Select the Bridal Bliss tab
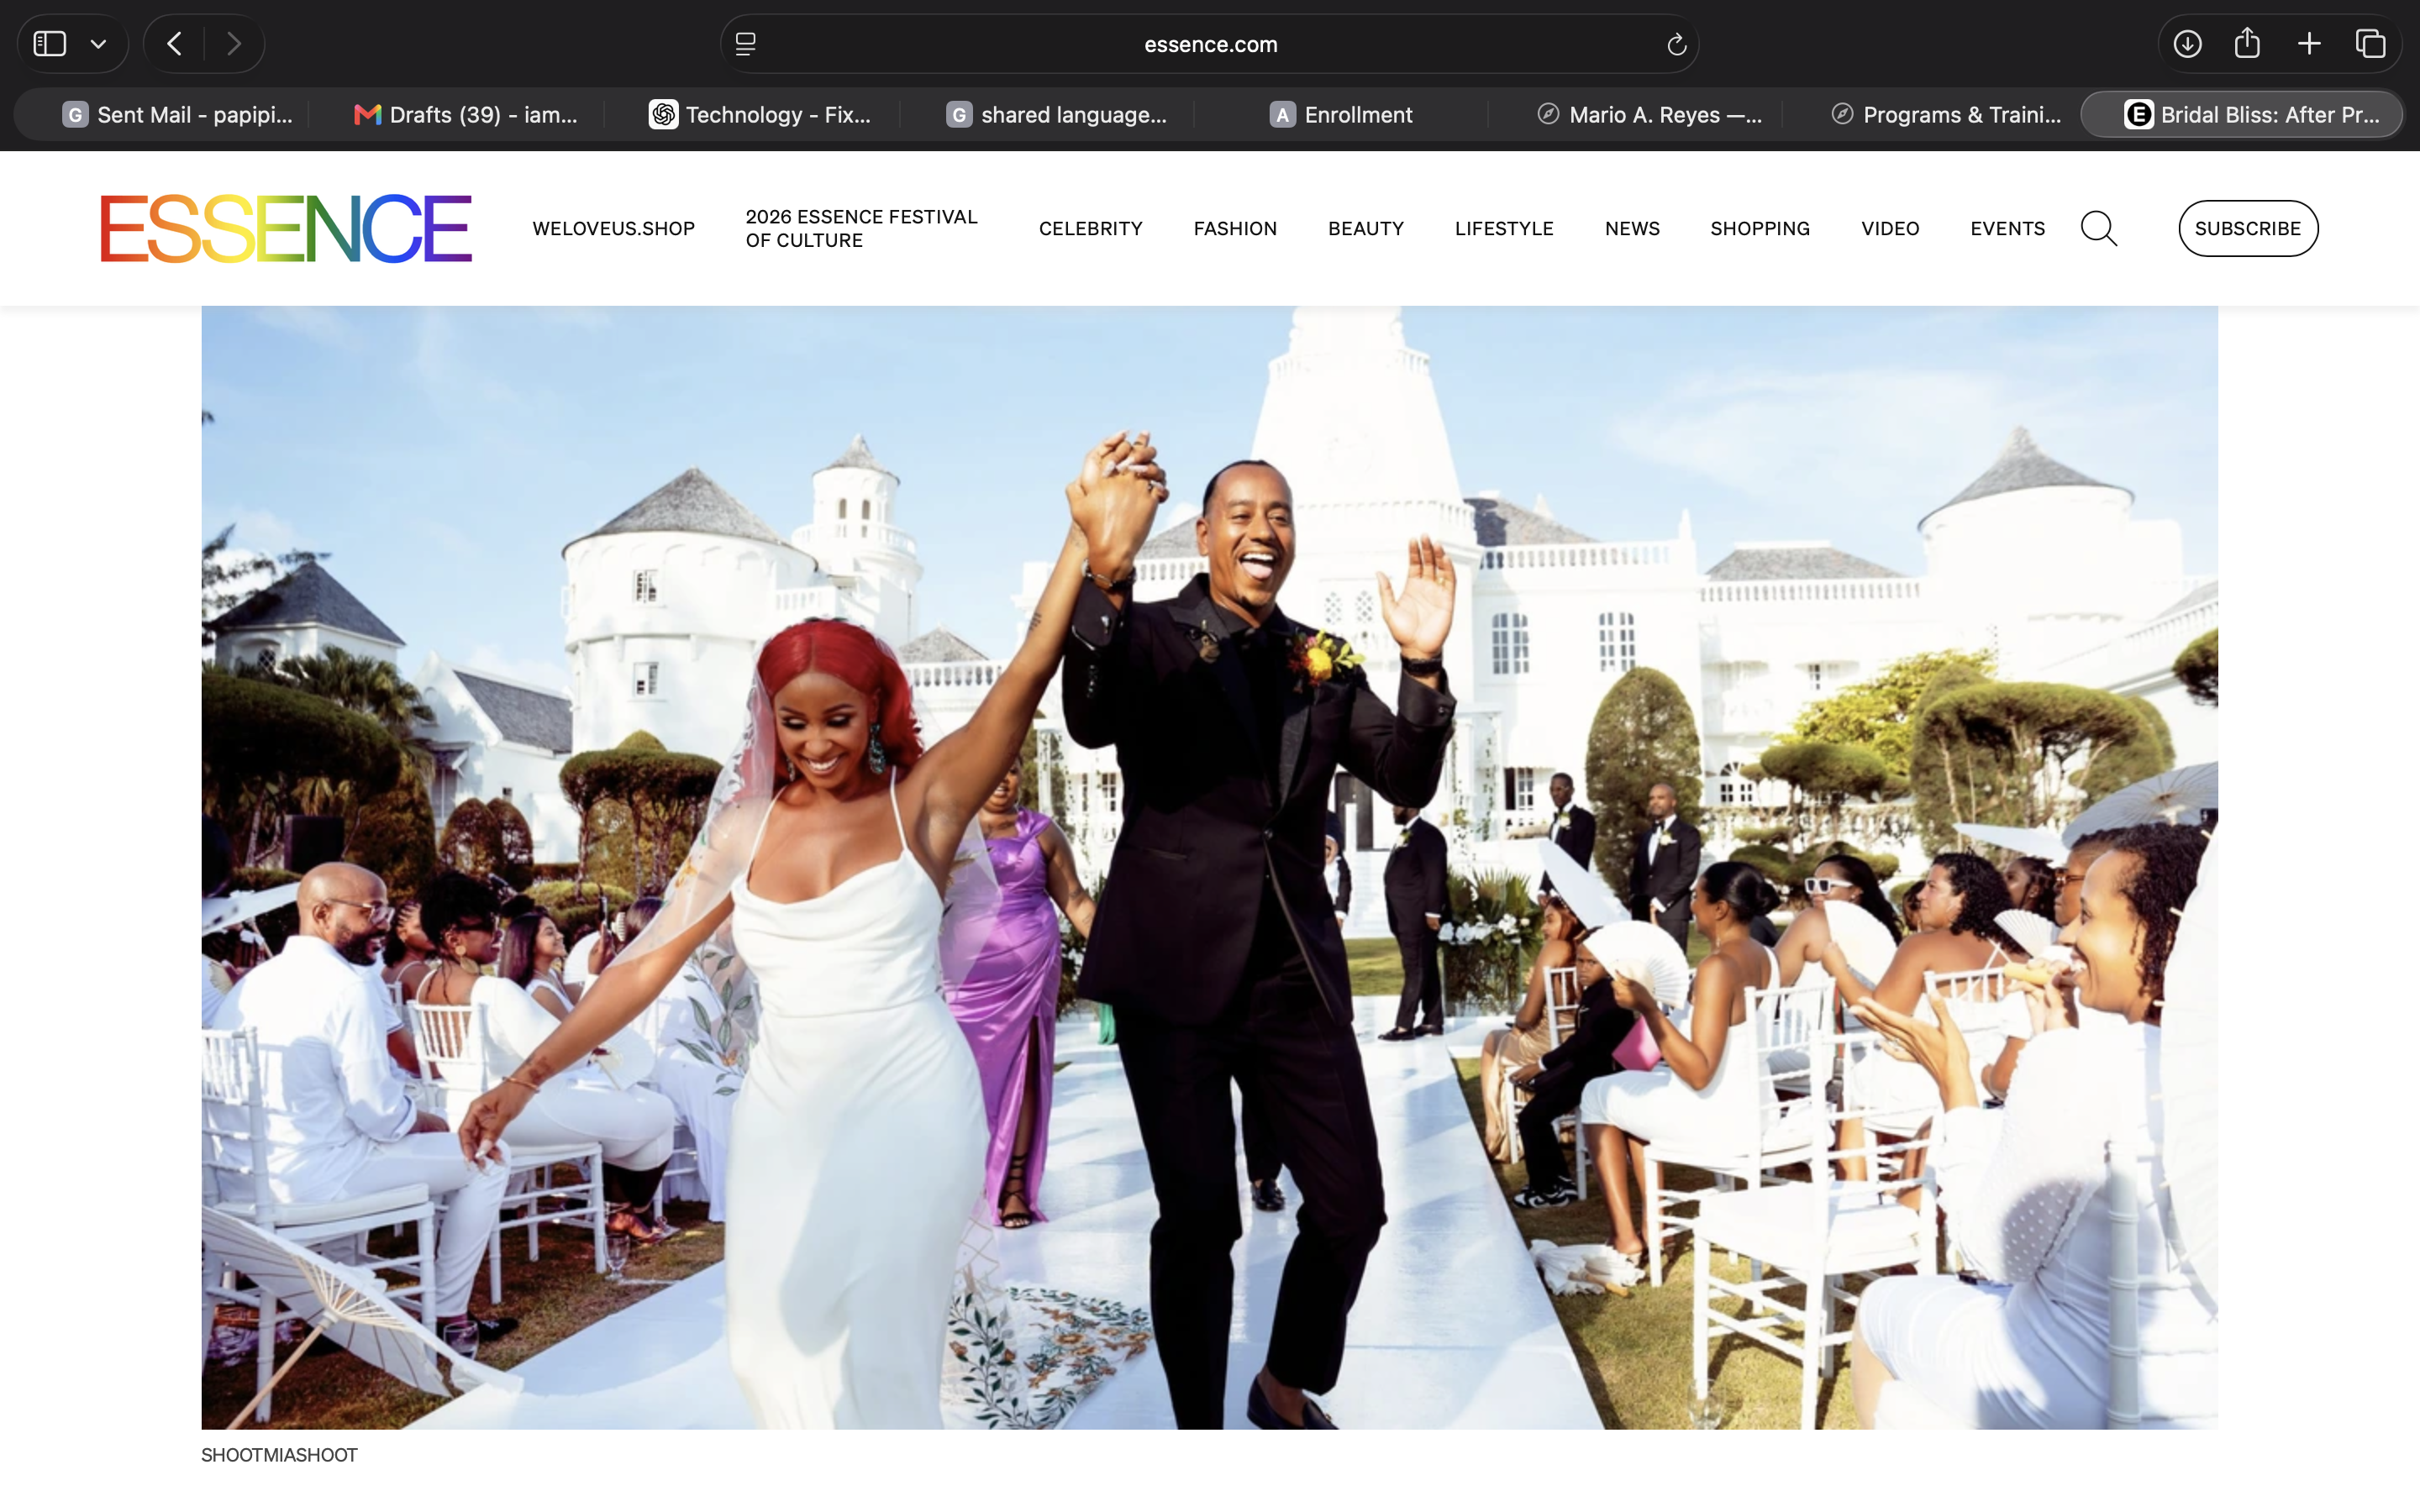Screen dimensions: 2420x1512 [2242, 115]
